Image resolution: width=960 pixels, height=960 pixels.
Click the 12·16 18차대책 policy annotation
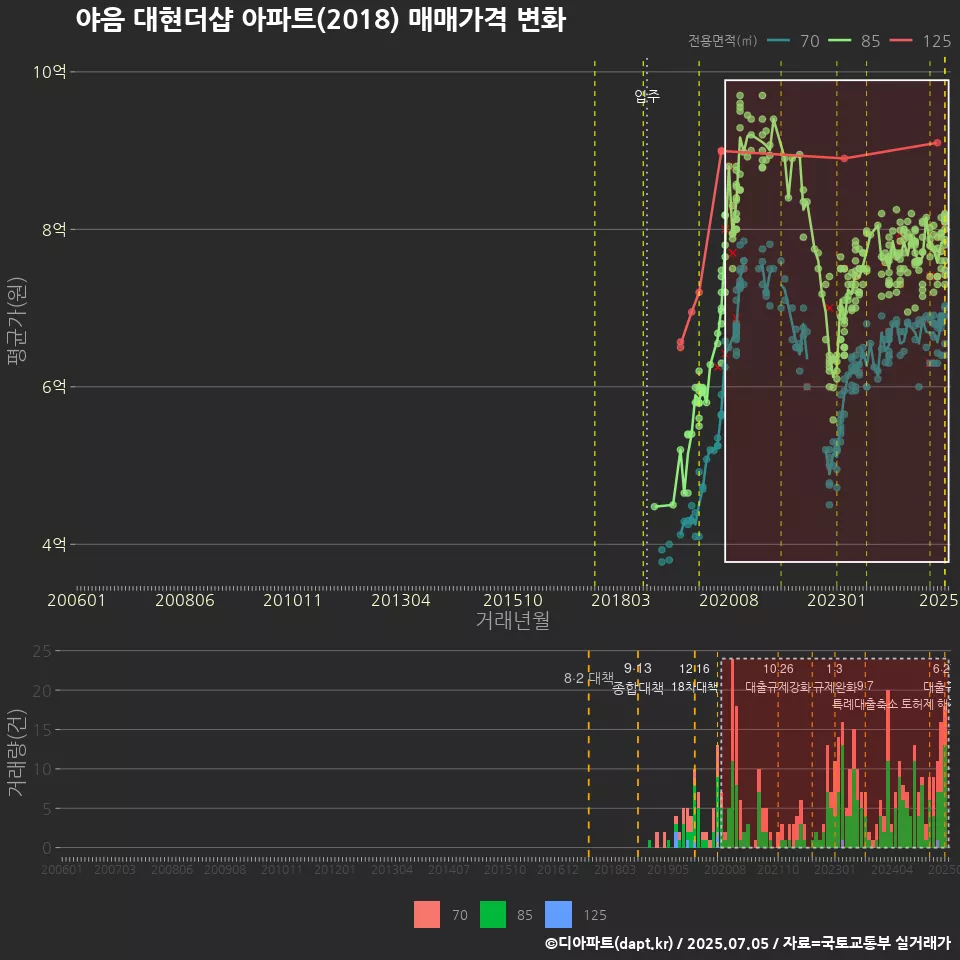tap(694, 678)
